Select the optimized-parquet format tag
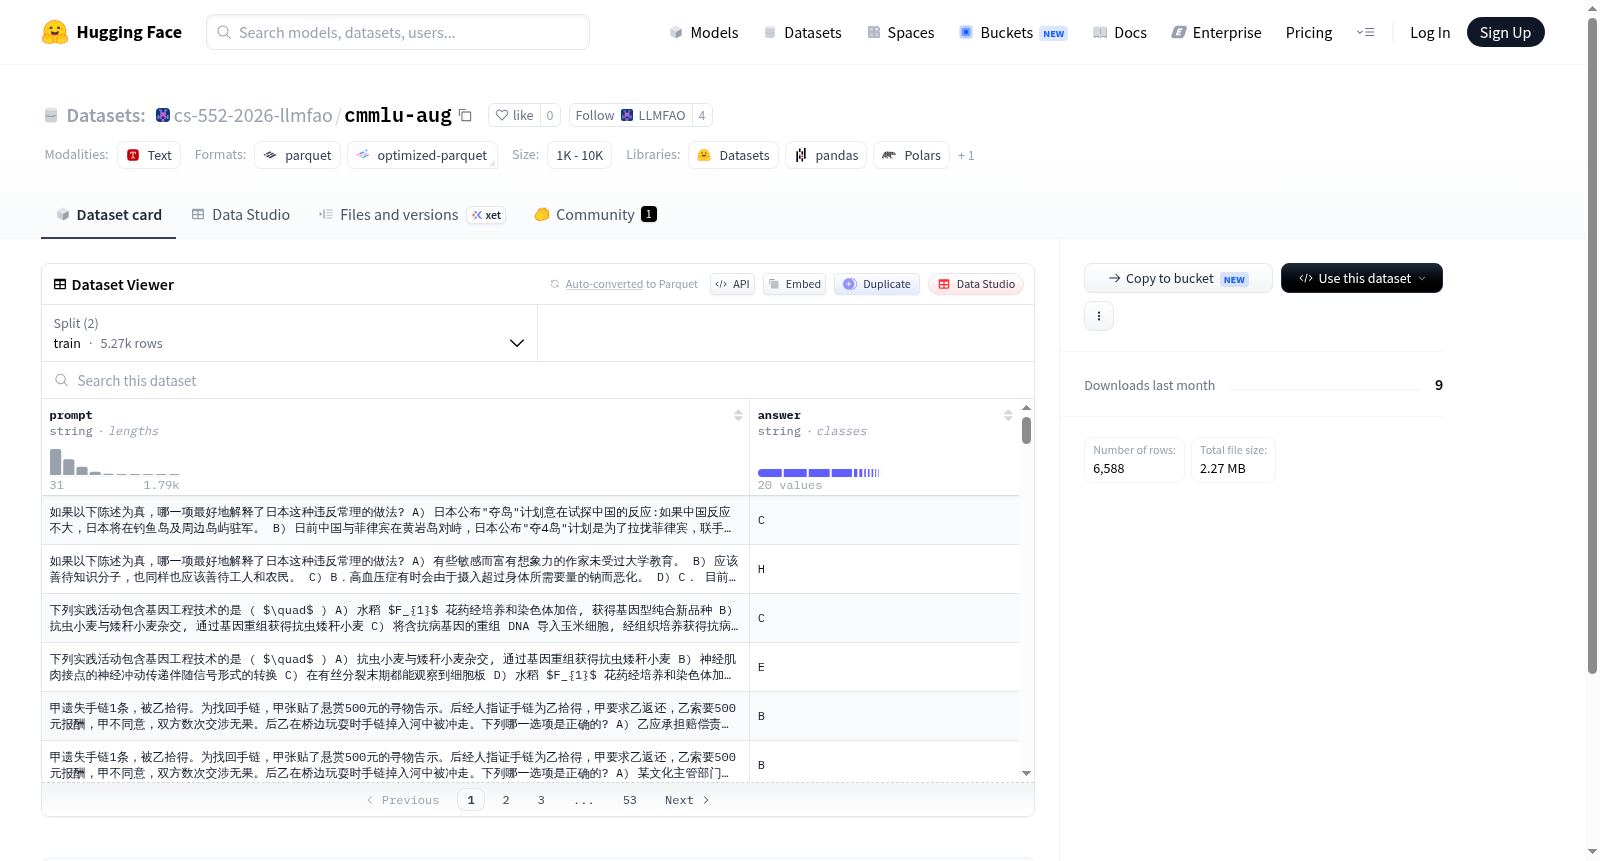 click(x=421, y=155)
